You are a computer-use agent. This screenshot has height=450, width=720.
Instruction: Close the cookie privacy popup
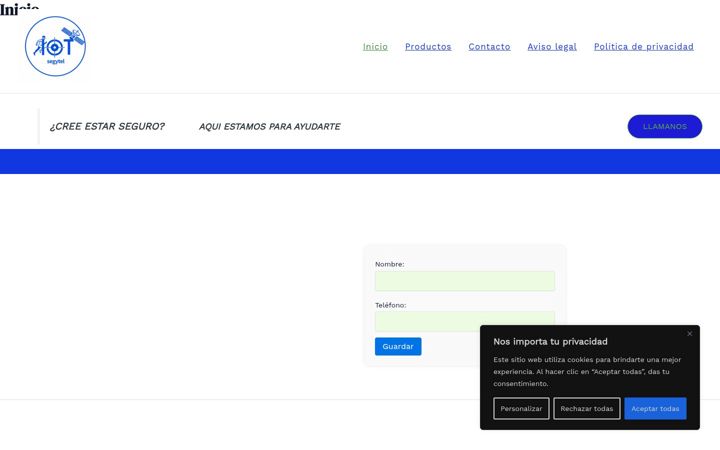click(x=689, y=334)
